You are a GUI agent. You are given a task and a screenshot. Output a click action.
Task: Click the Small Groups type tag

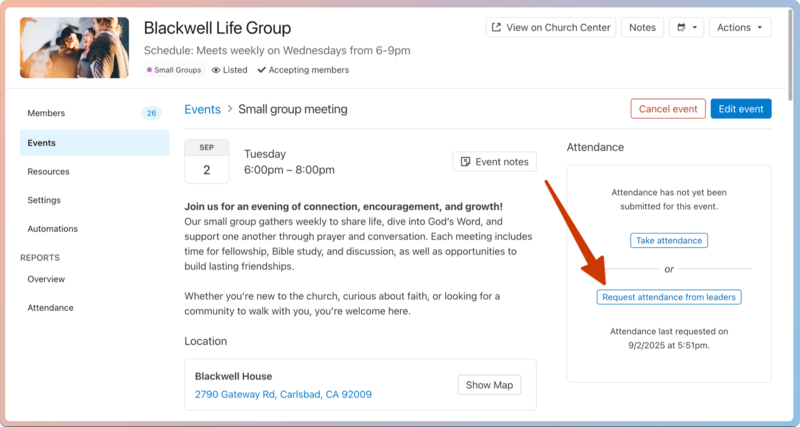click(x=175, y=70)
